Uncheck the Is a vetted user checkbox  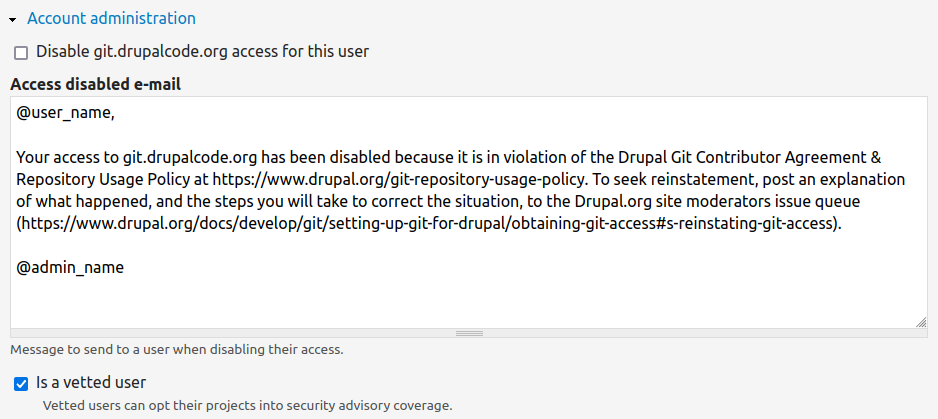(21, 383)
